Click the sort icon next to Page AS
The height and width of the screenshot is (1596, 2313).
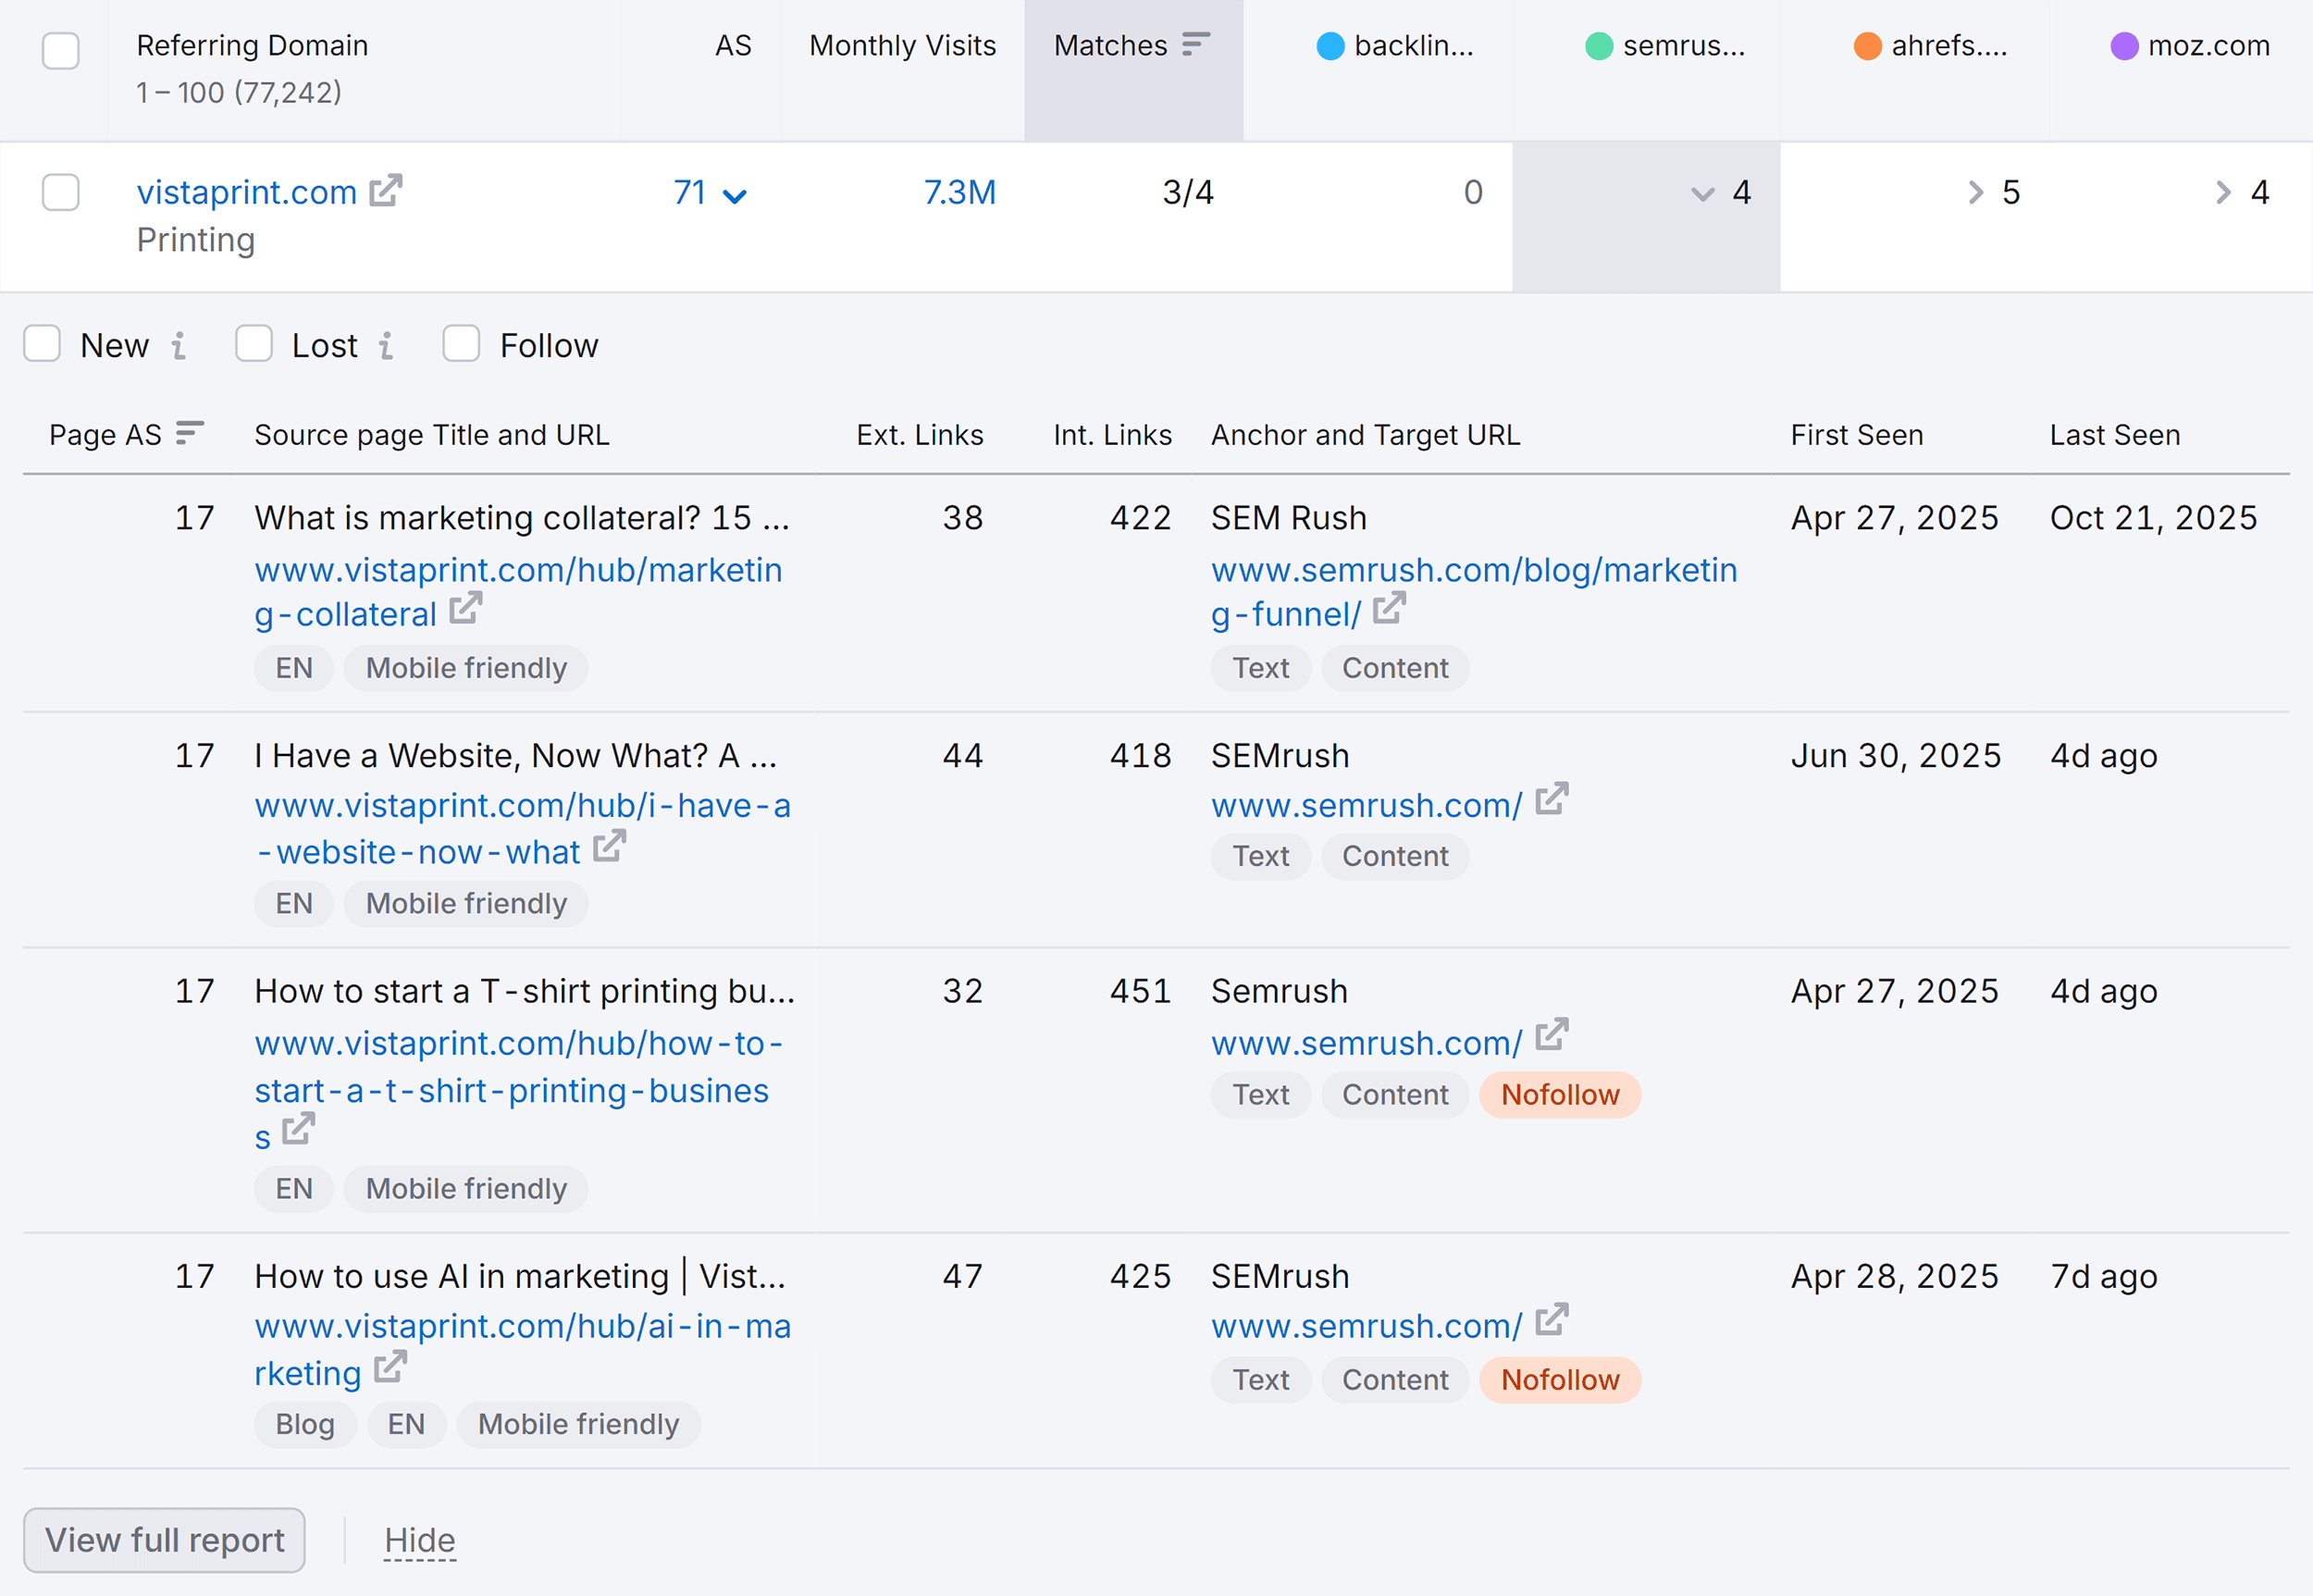coord(189,433)
